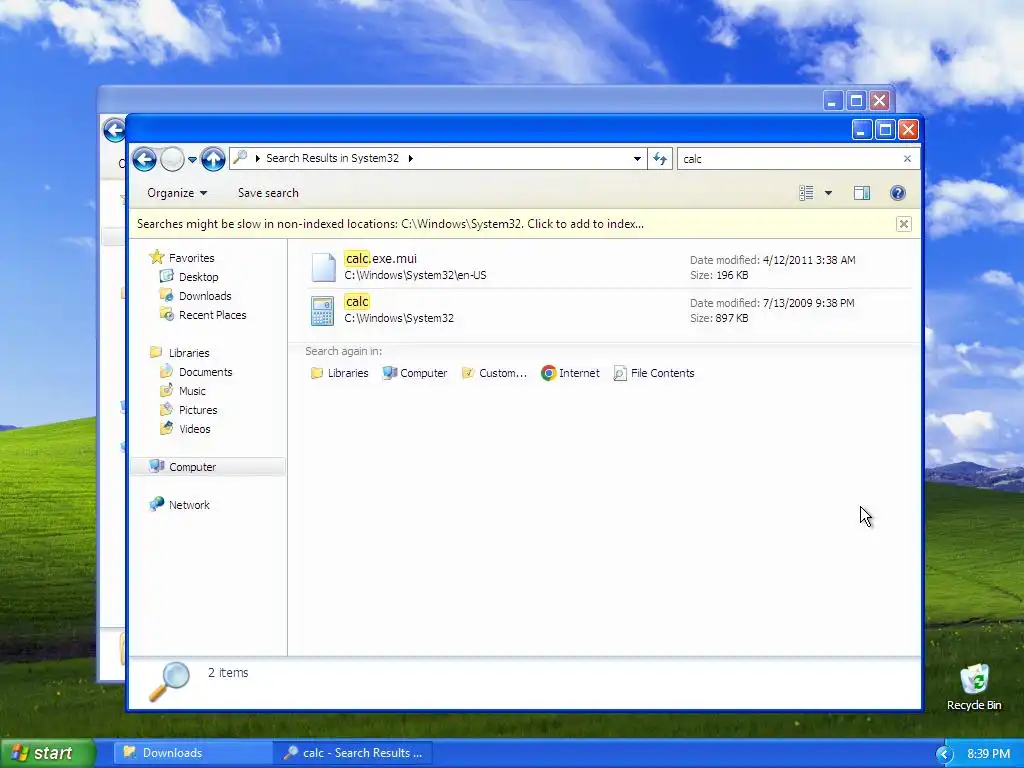Select the Recycle Bin desktop icon

(974, 688)
